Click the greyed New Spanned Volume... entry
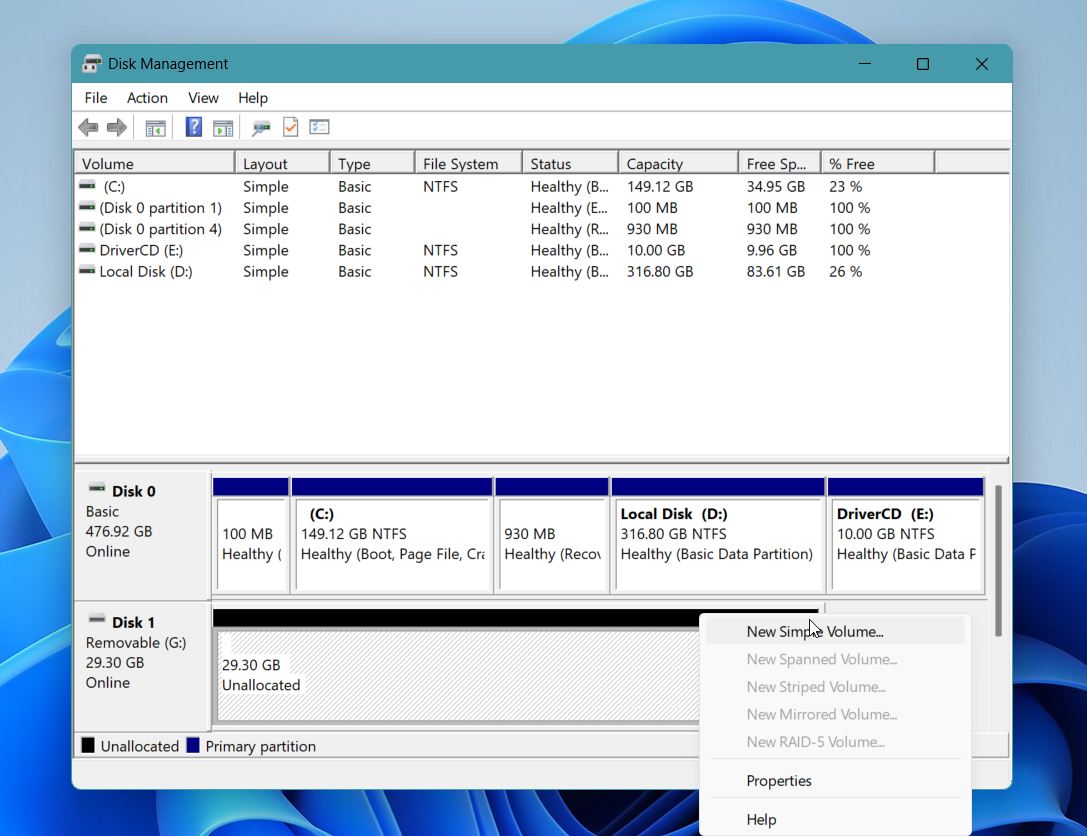The image size is (1087, 836). tap(835, 659)
